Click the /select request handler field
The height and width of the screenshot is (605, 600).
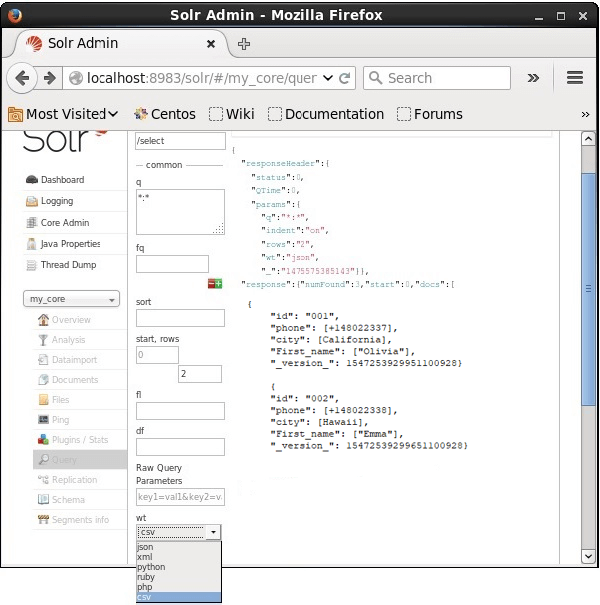pos(180,141)
